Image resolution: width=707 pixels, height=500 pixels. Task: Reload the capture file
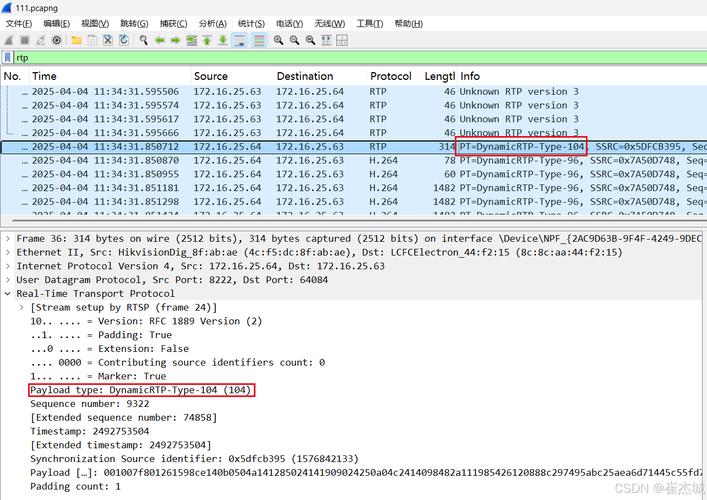[124, 41]
